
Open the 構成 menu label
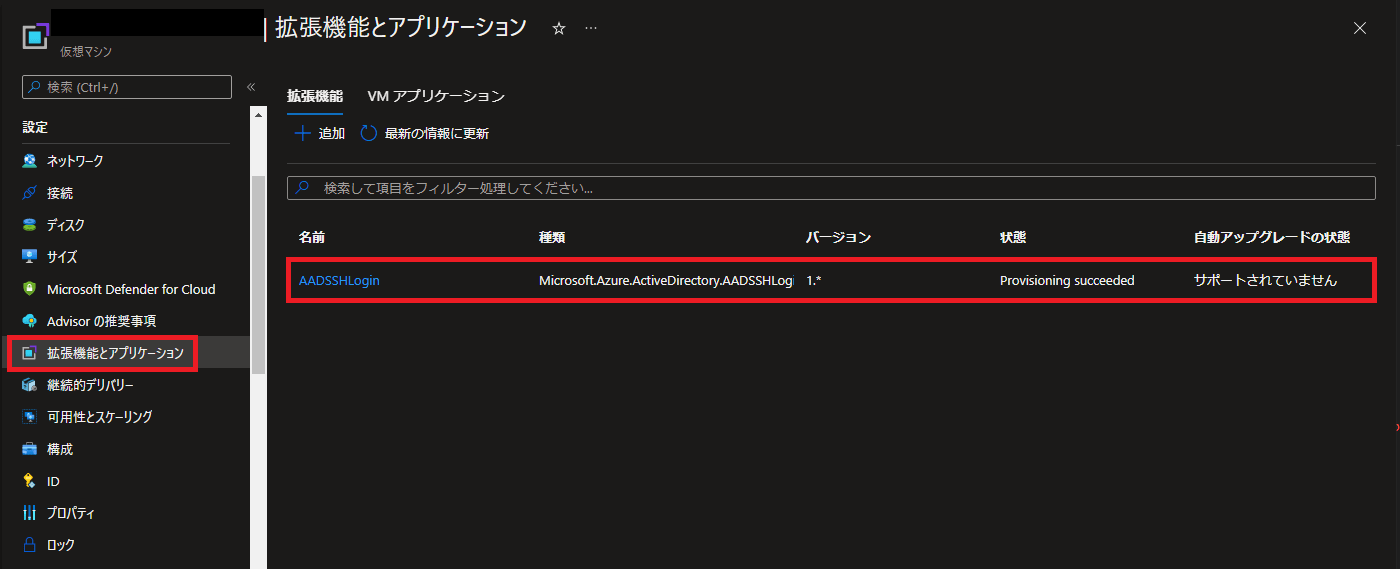[x=60, y=449]
